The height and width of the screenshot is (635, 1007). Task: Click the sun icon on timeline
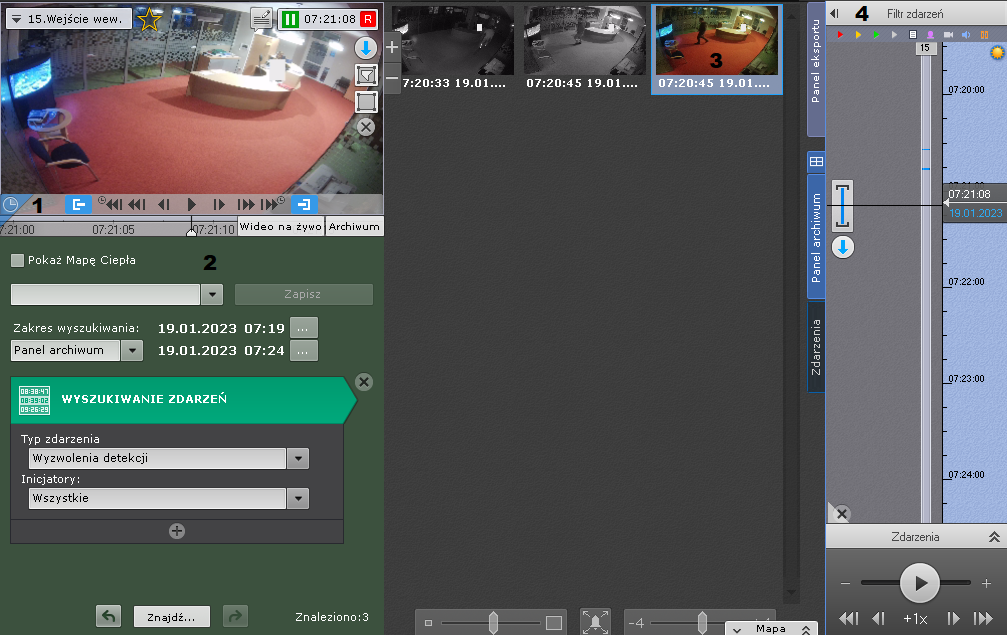pos(997,53)
